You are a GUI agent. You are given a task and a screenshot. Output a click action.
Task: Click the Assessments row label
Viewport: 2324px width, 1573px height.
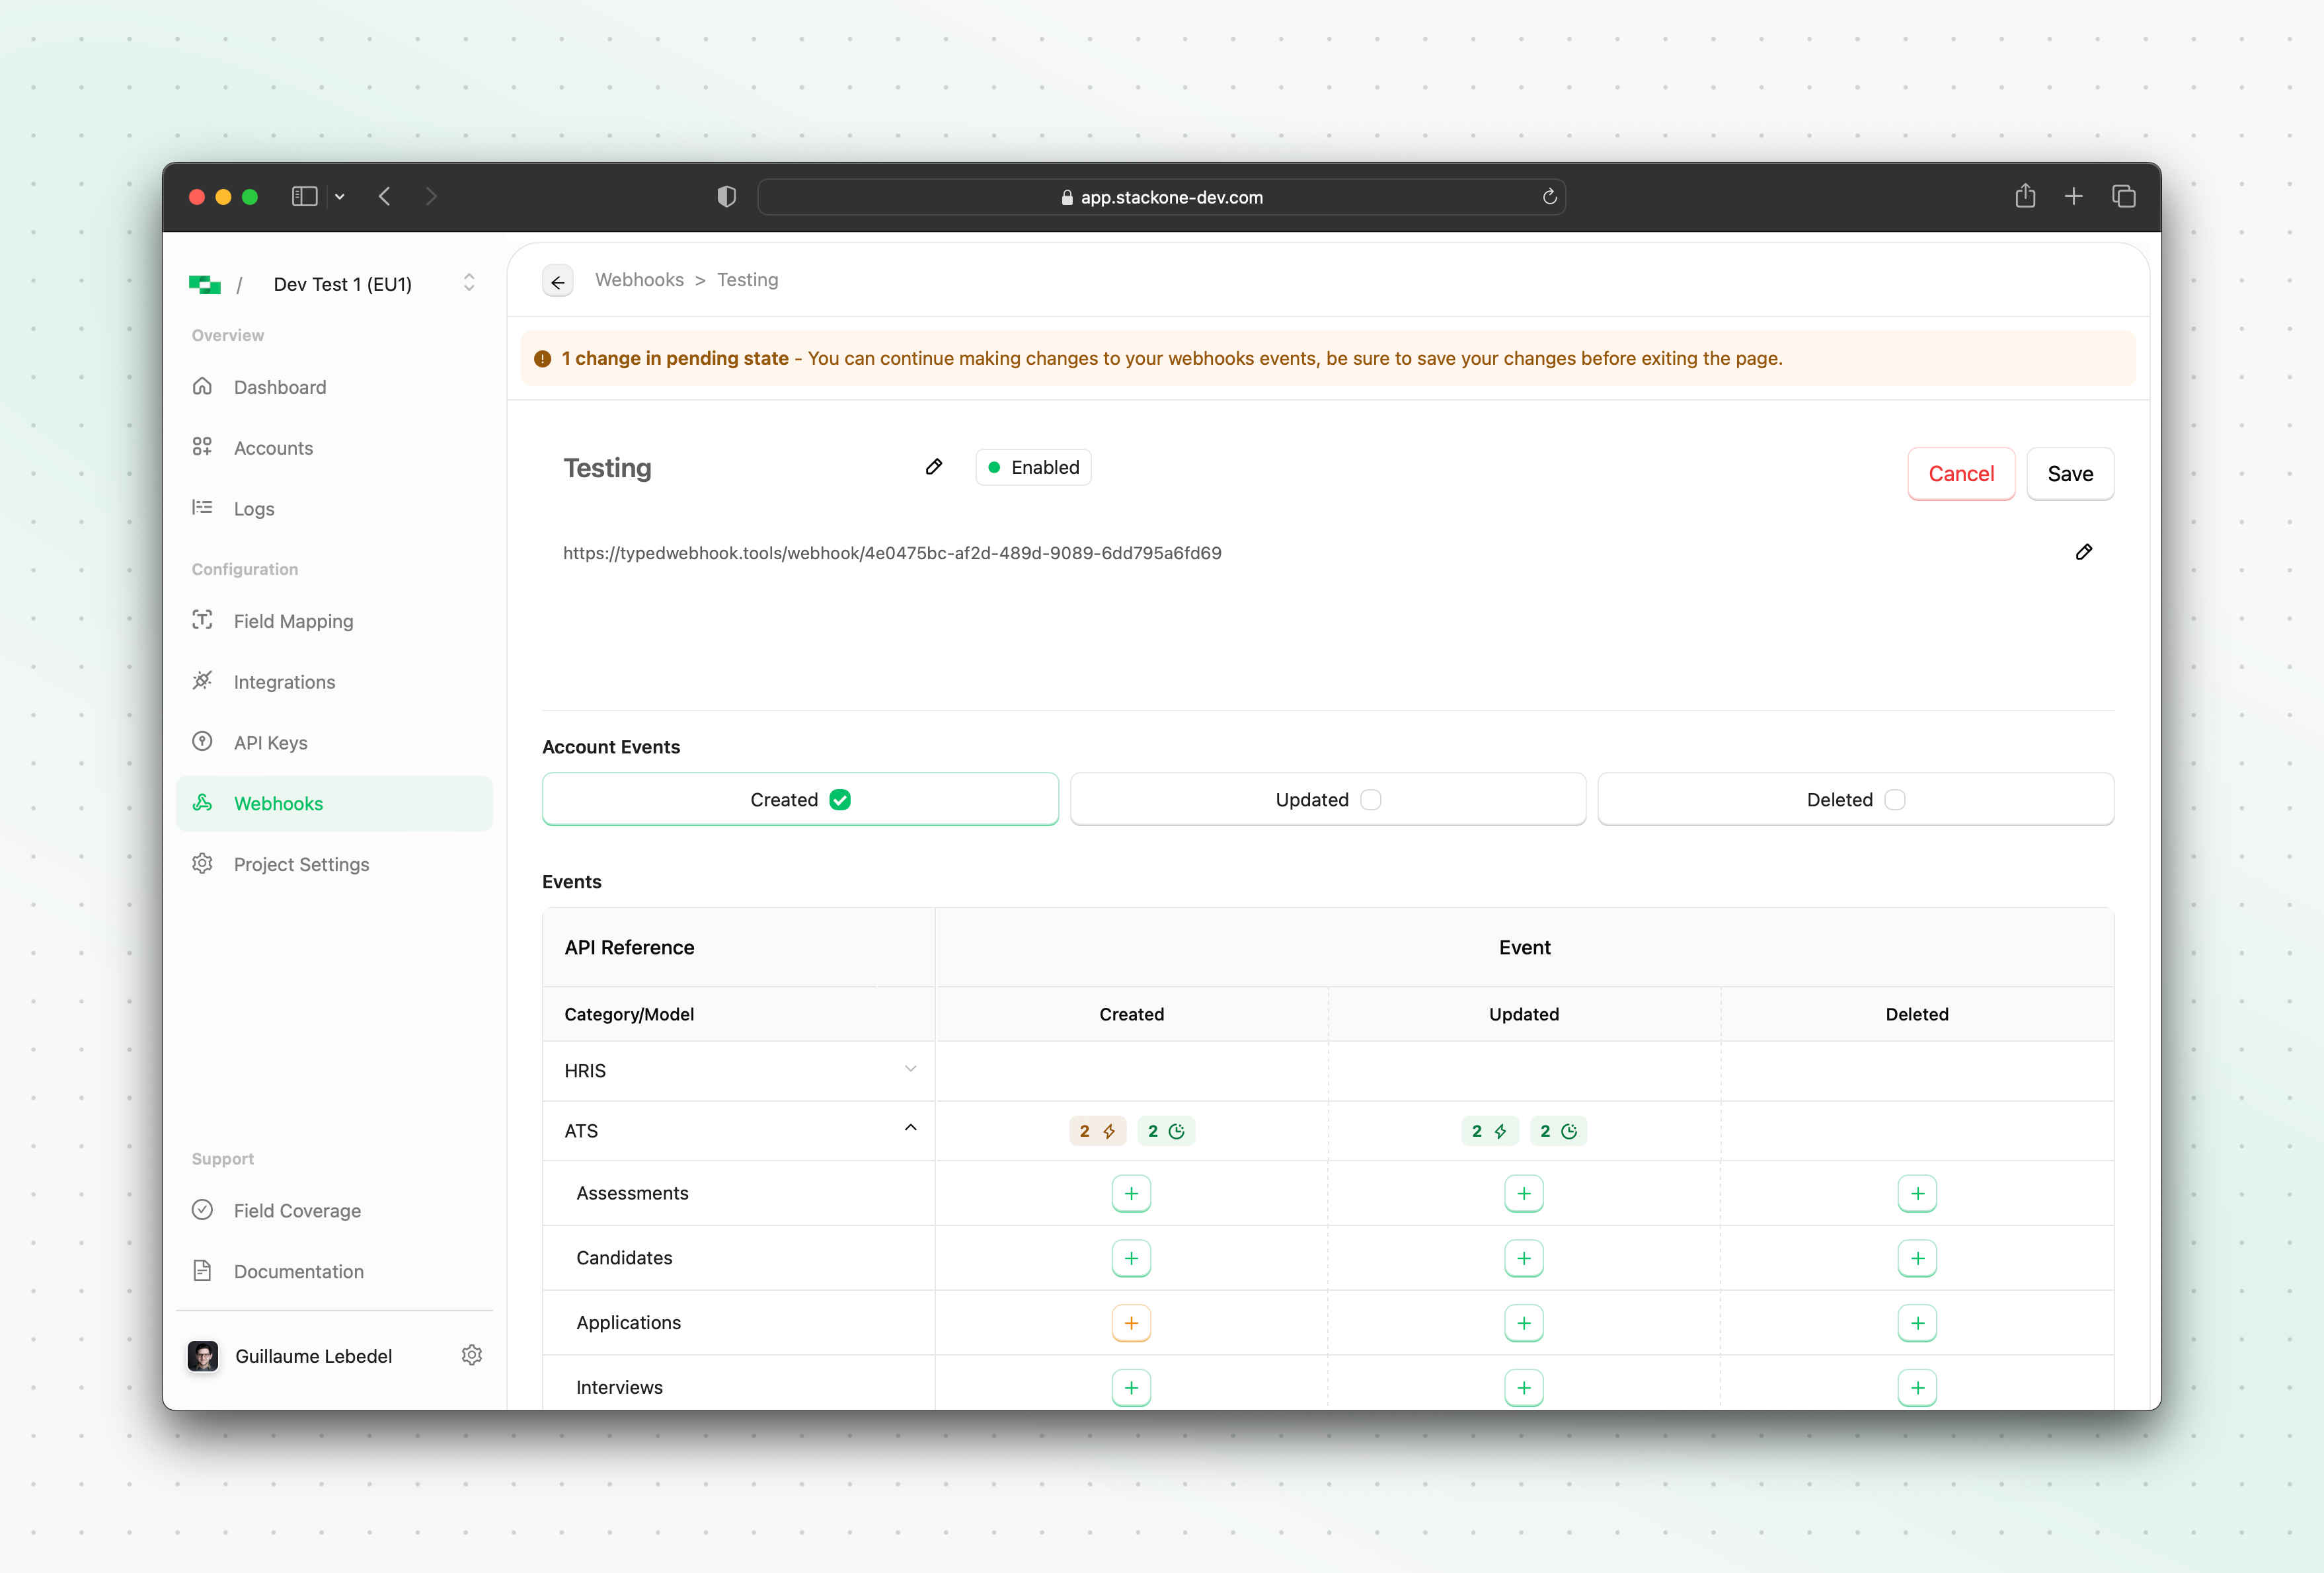click(x=632, y=1193)
